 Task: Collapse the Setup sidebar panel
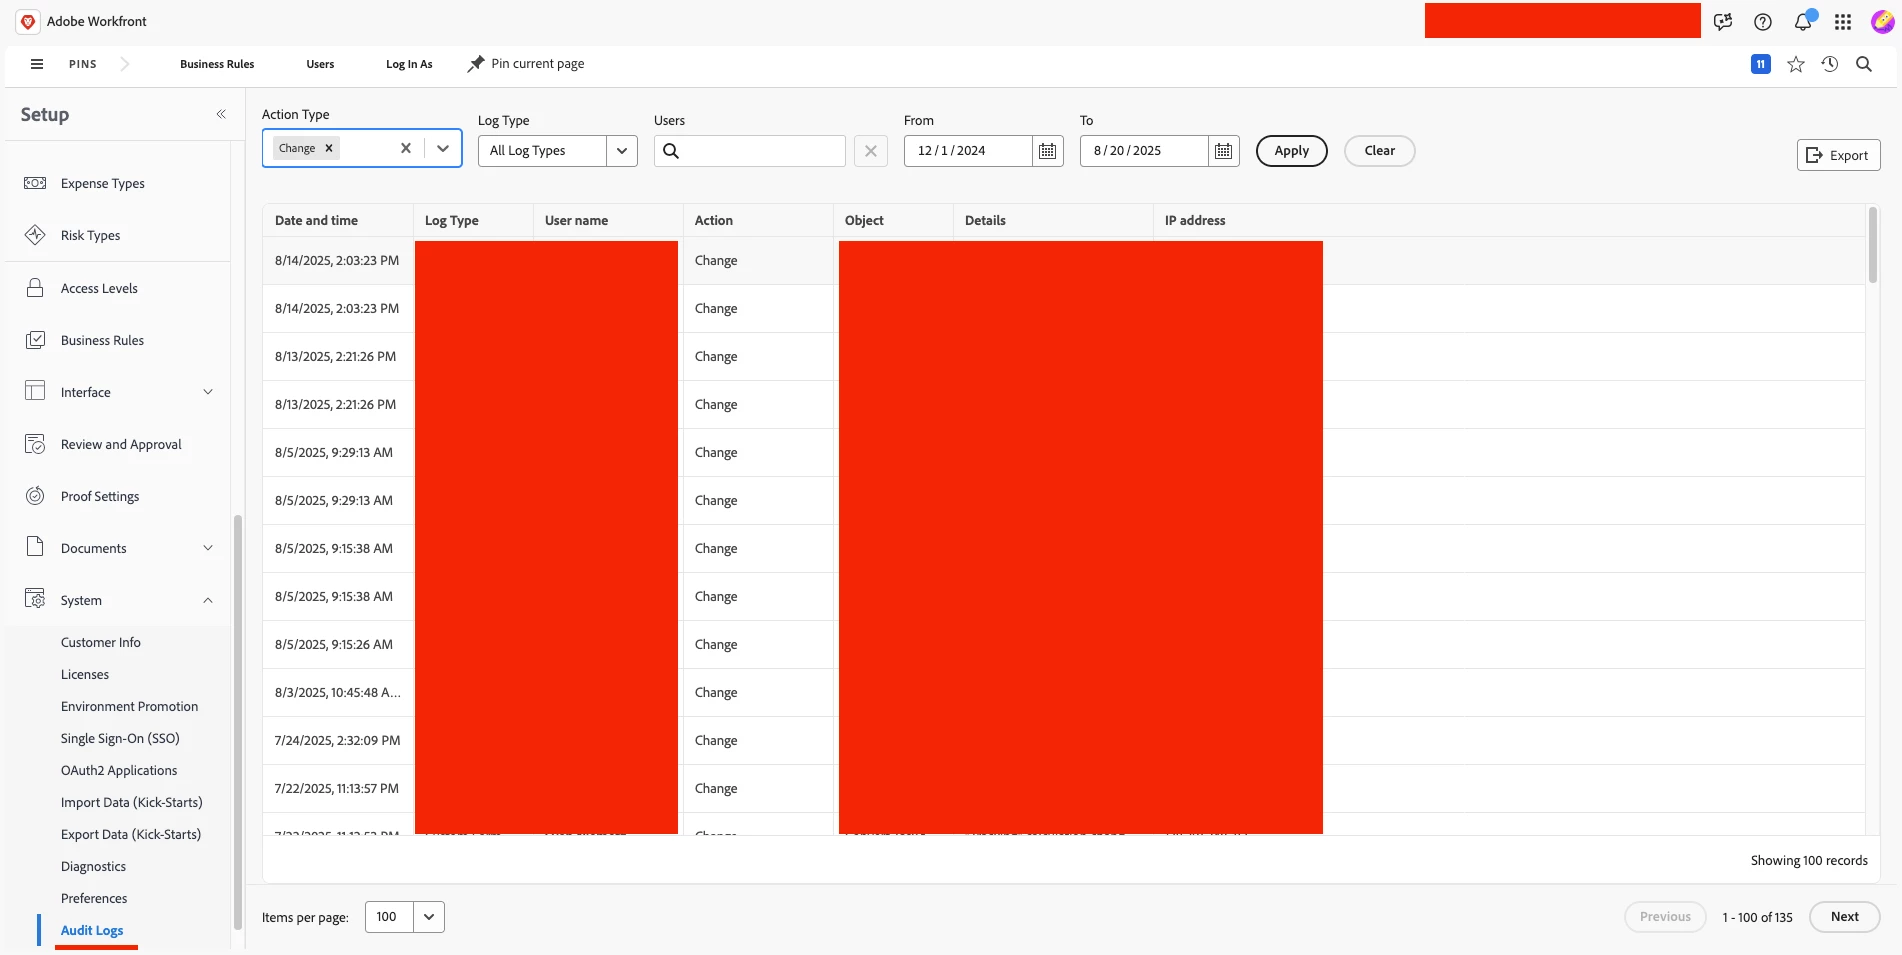[x=221, y=114]
